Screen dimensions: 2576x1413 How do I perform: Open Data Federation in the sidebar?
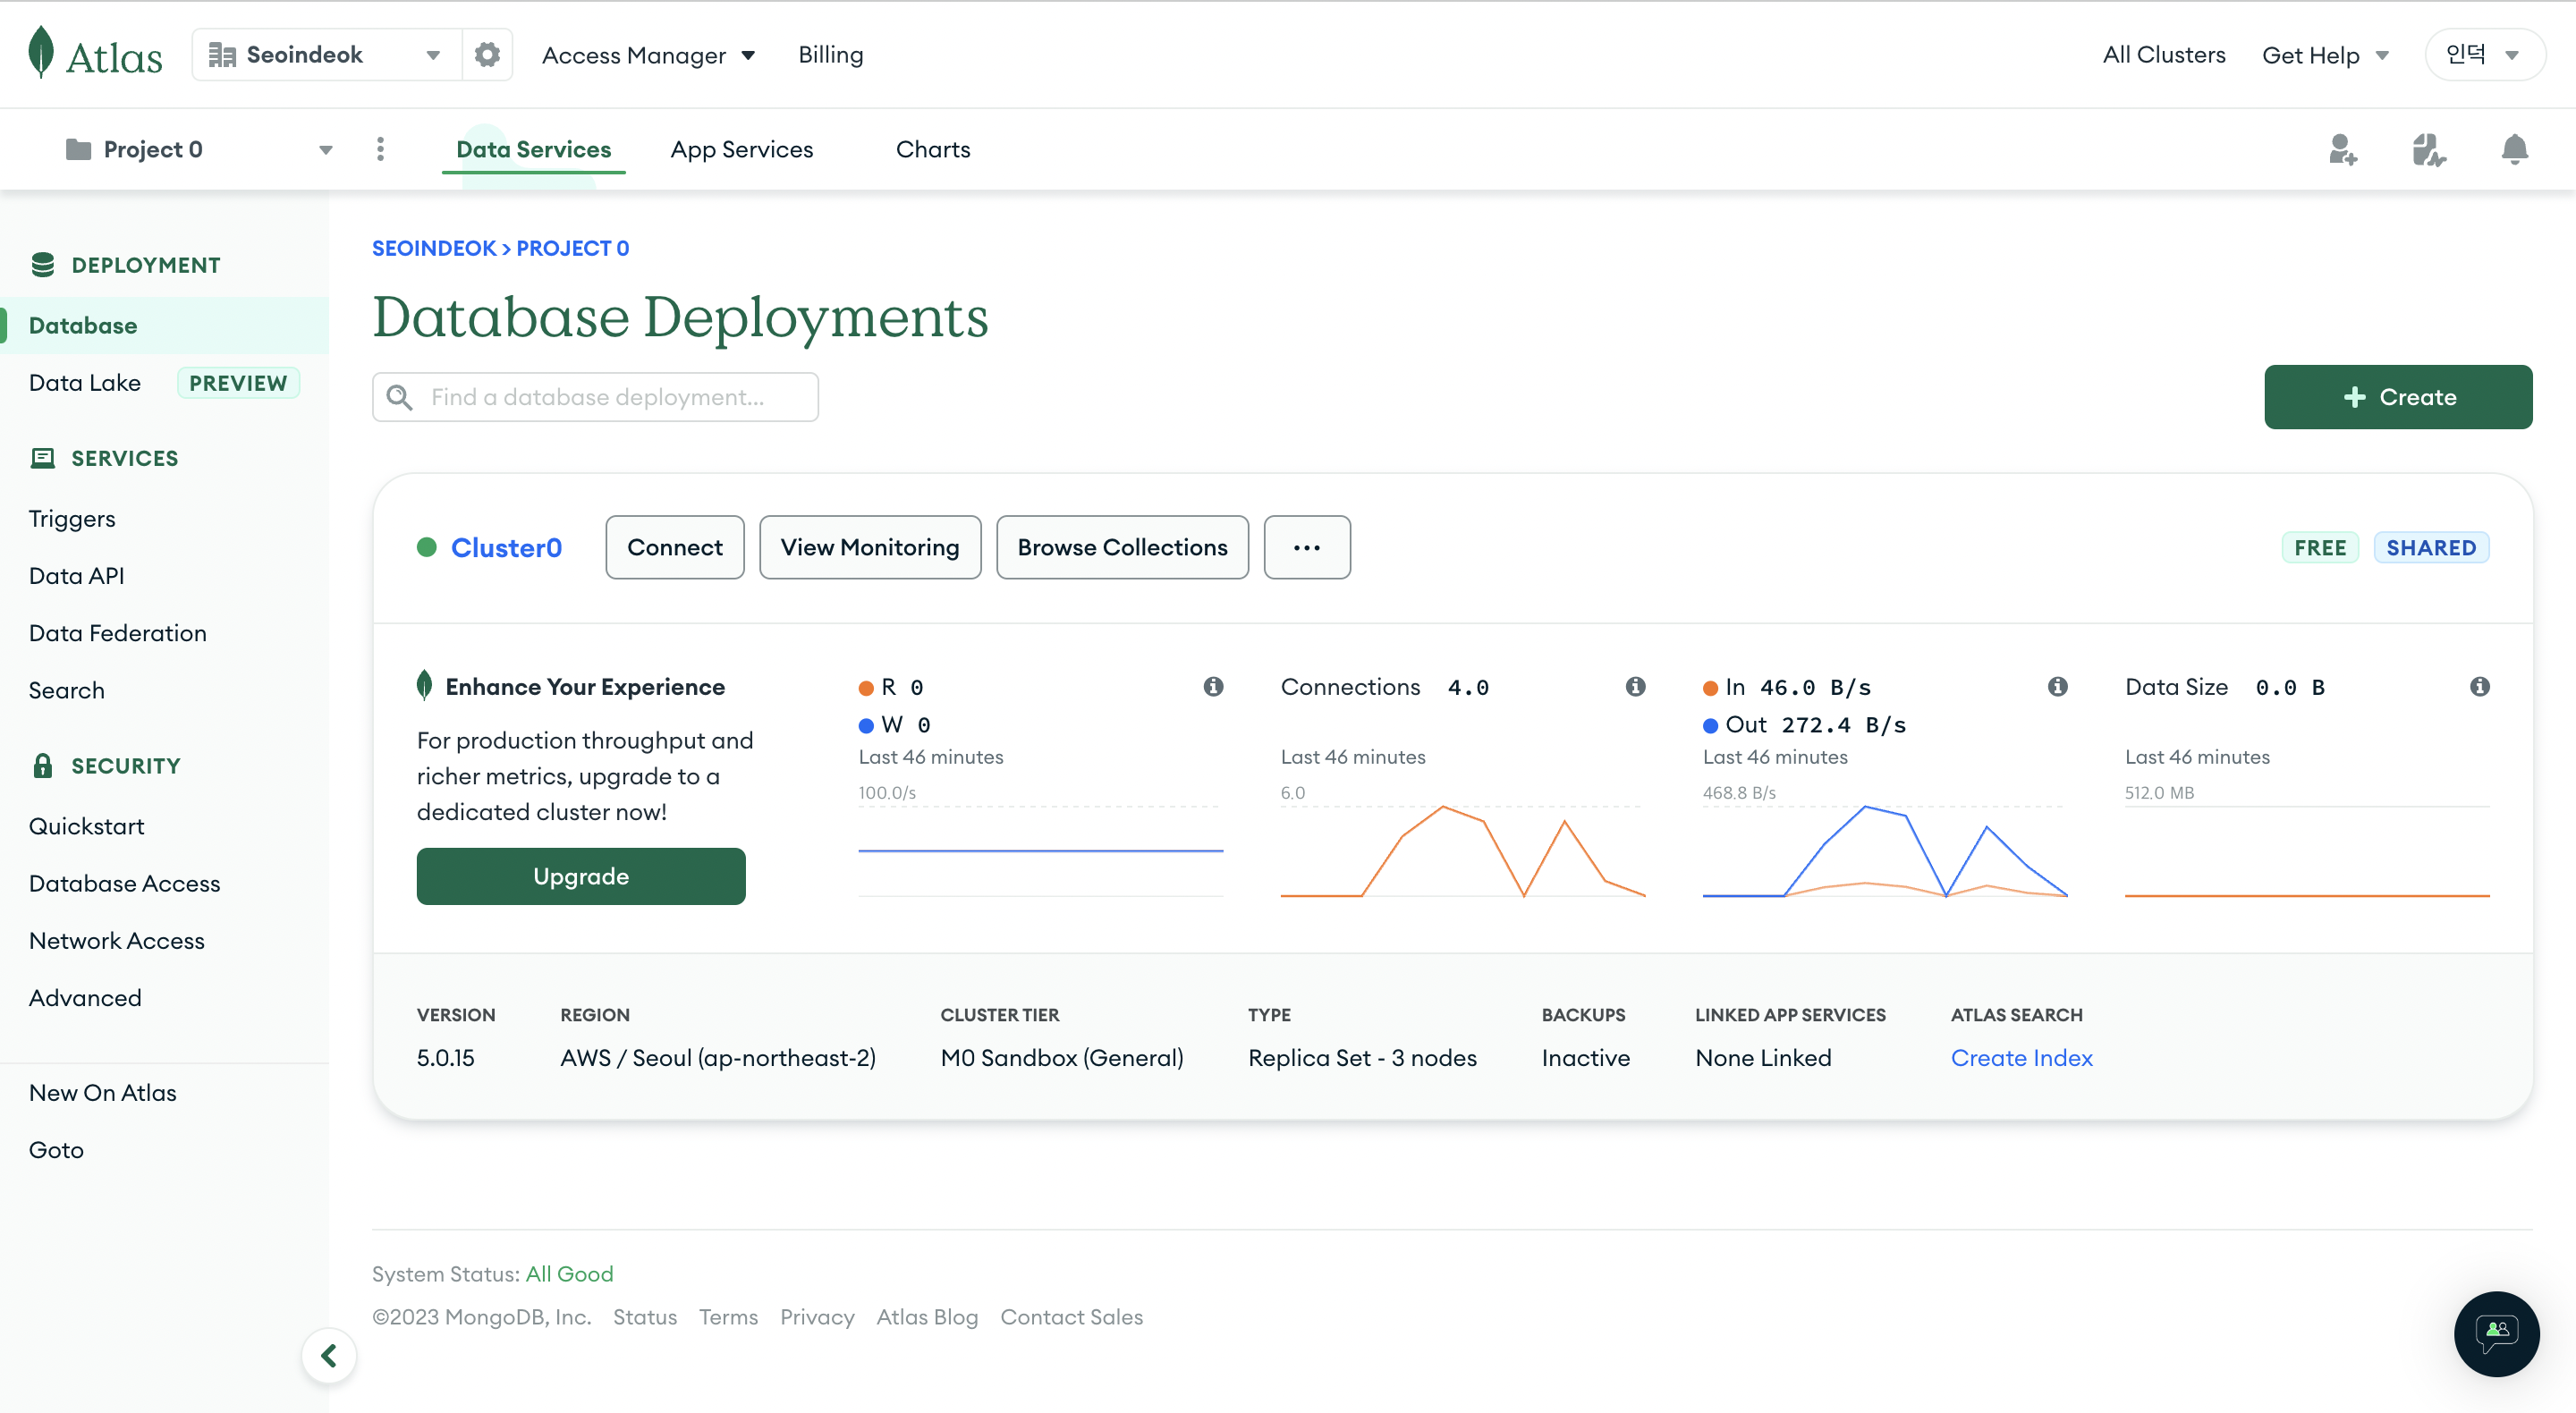118,633
